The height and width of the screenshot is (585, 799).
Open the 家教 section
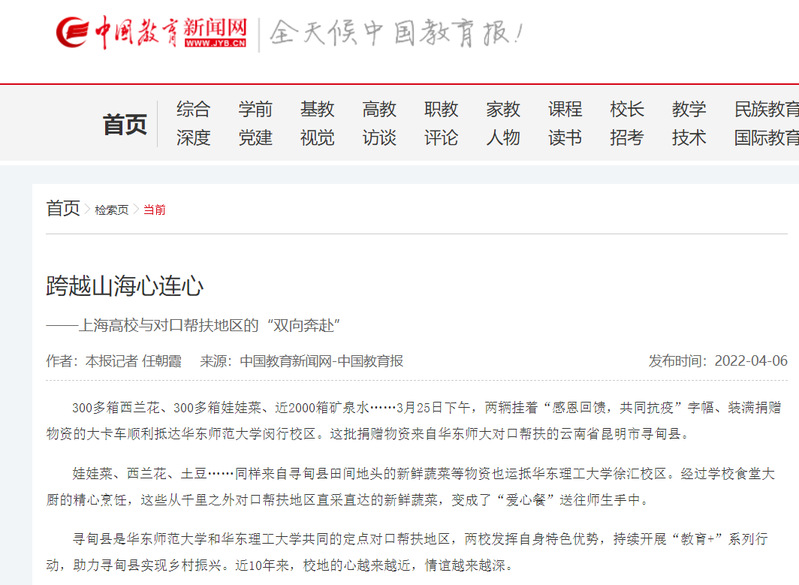[x=503, y=109]
